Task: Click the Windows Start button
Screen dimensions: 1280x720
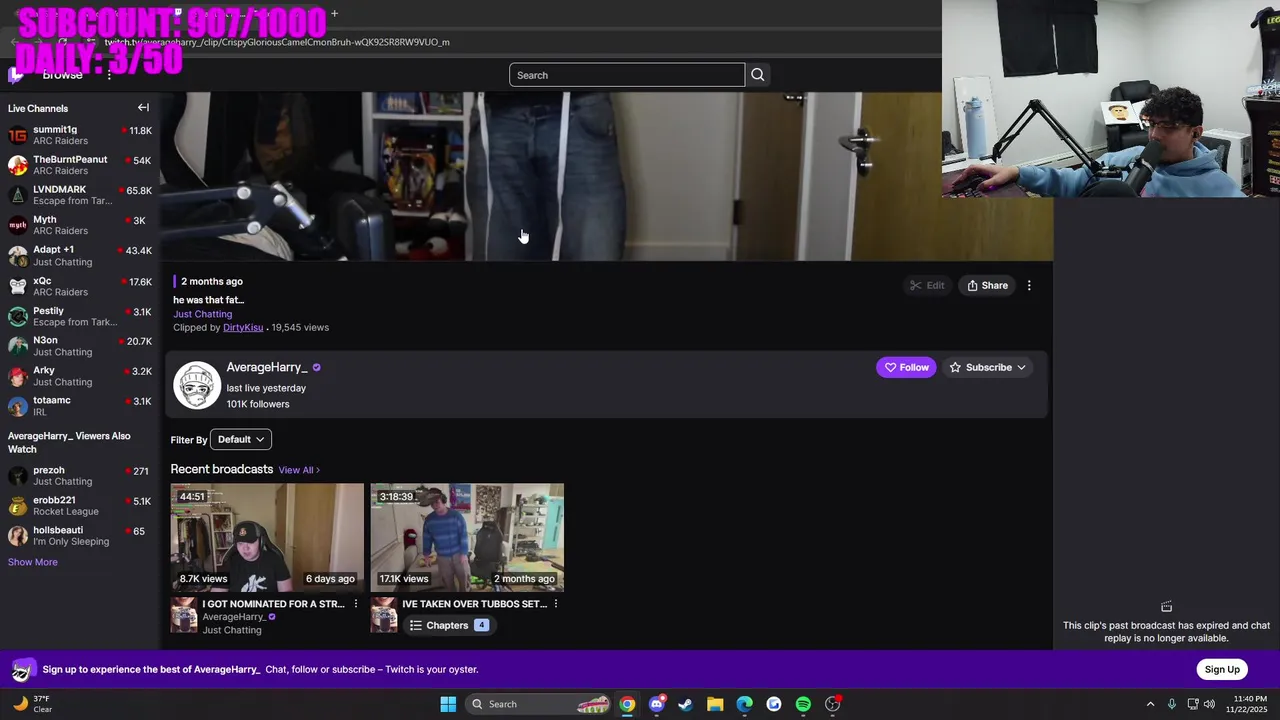Action: point(448,704)
